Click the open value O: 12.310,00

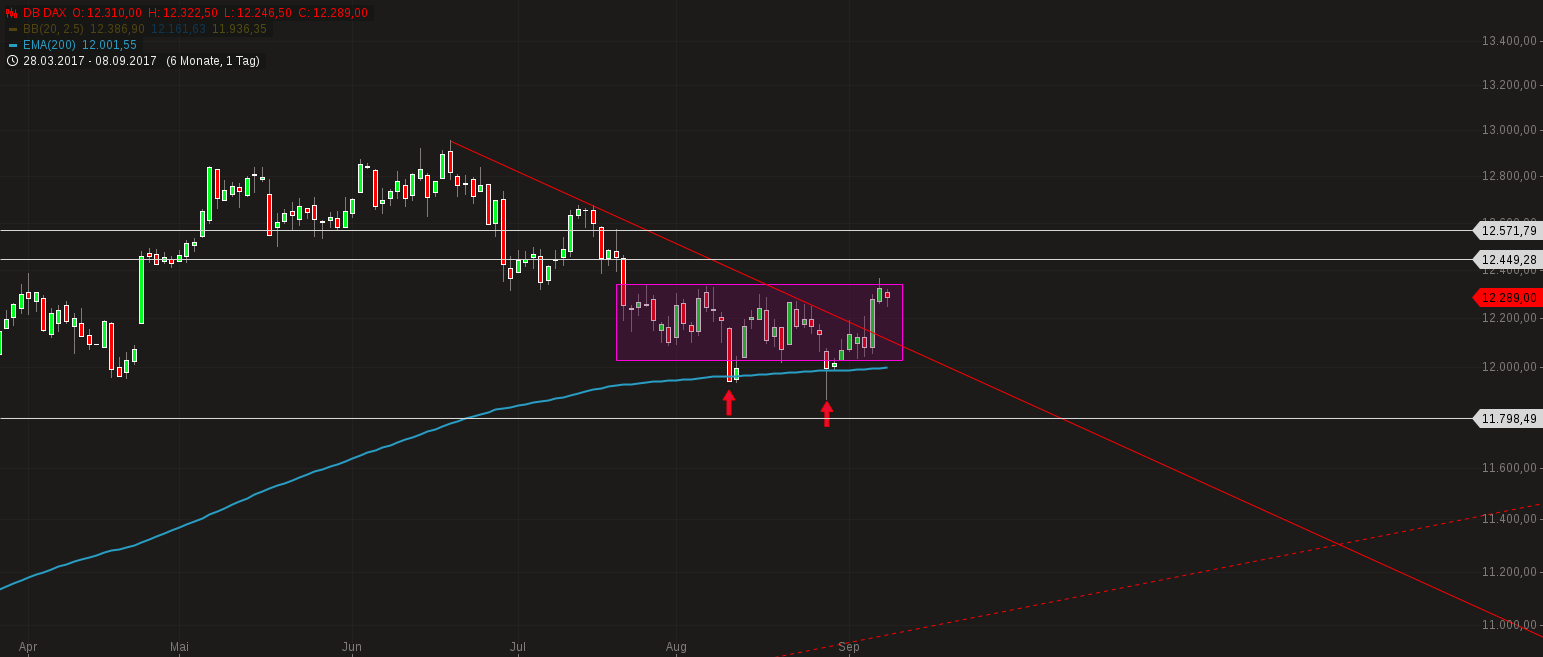pos(109,13)
